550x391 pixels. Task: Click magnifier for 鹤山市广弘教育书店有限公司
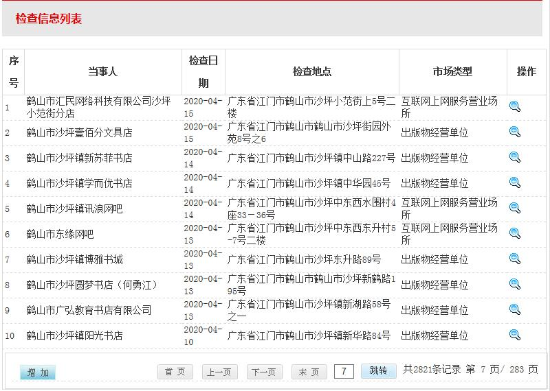(x=515, y=309)
